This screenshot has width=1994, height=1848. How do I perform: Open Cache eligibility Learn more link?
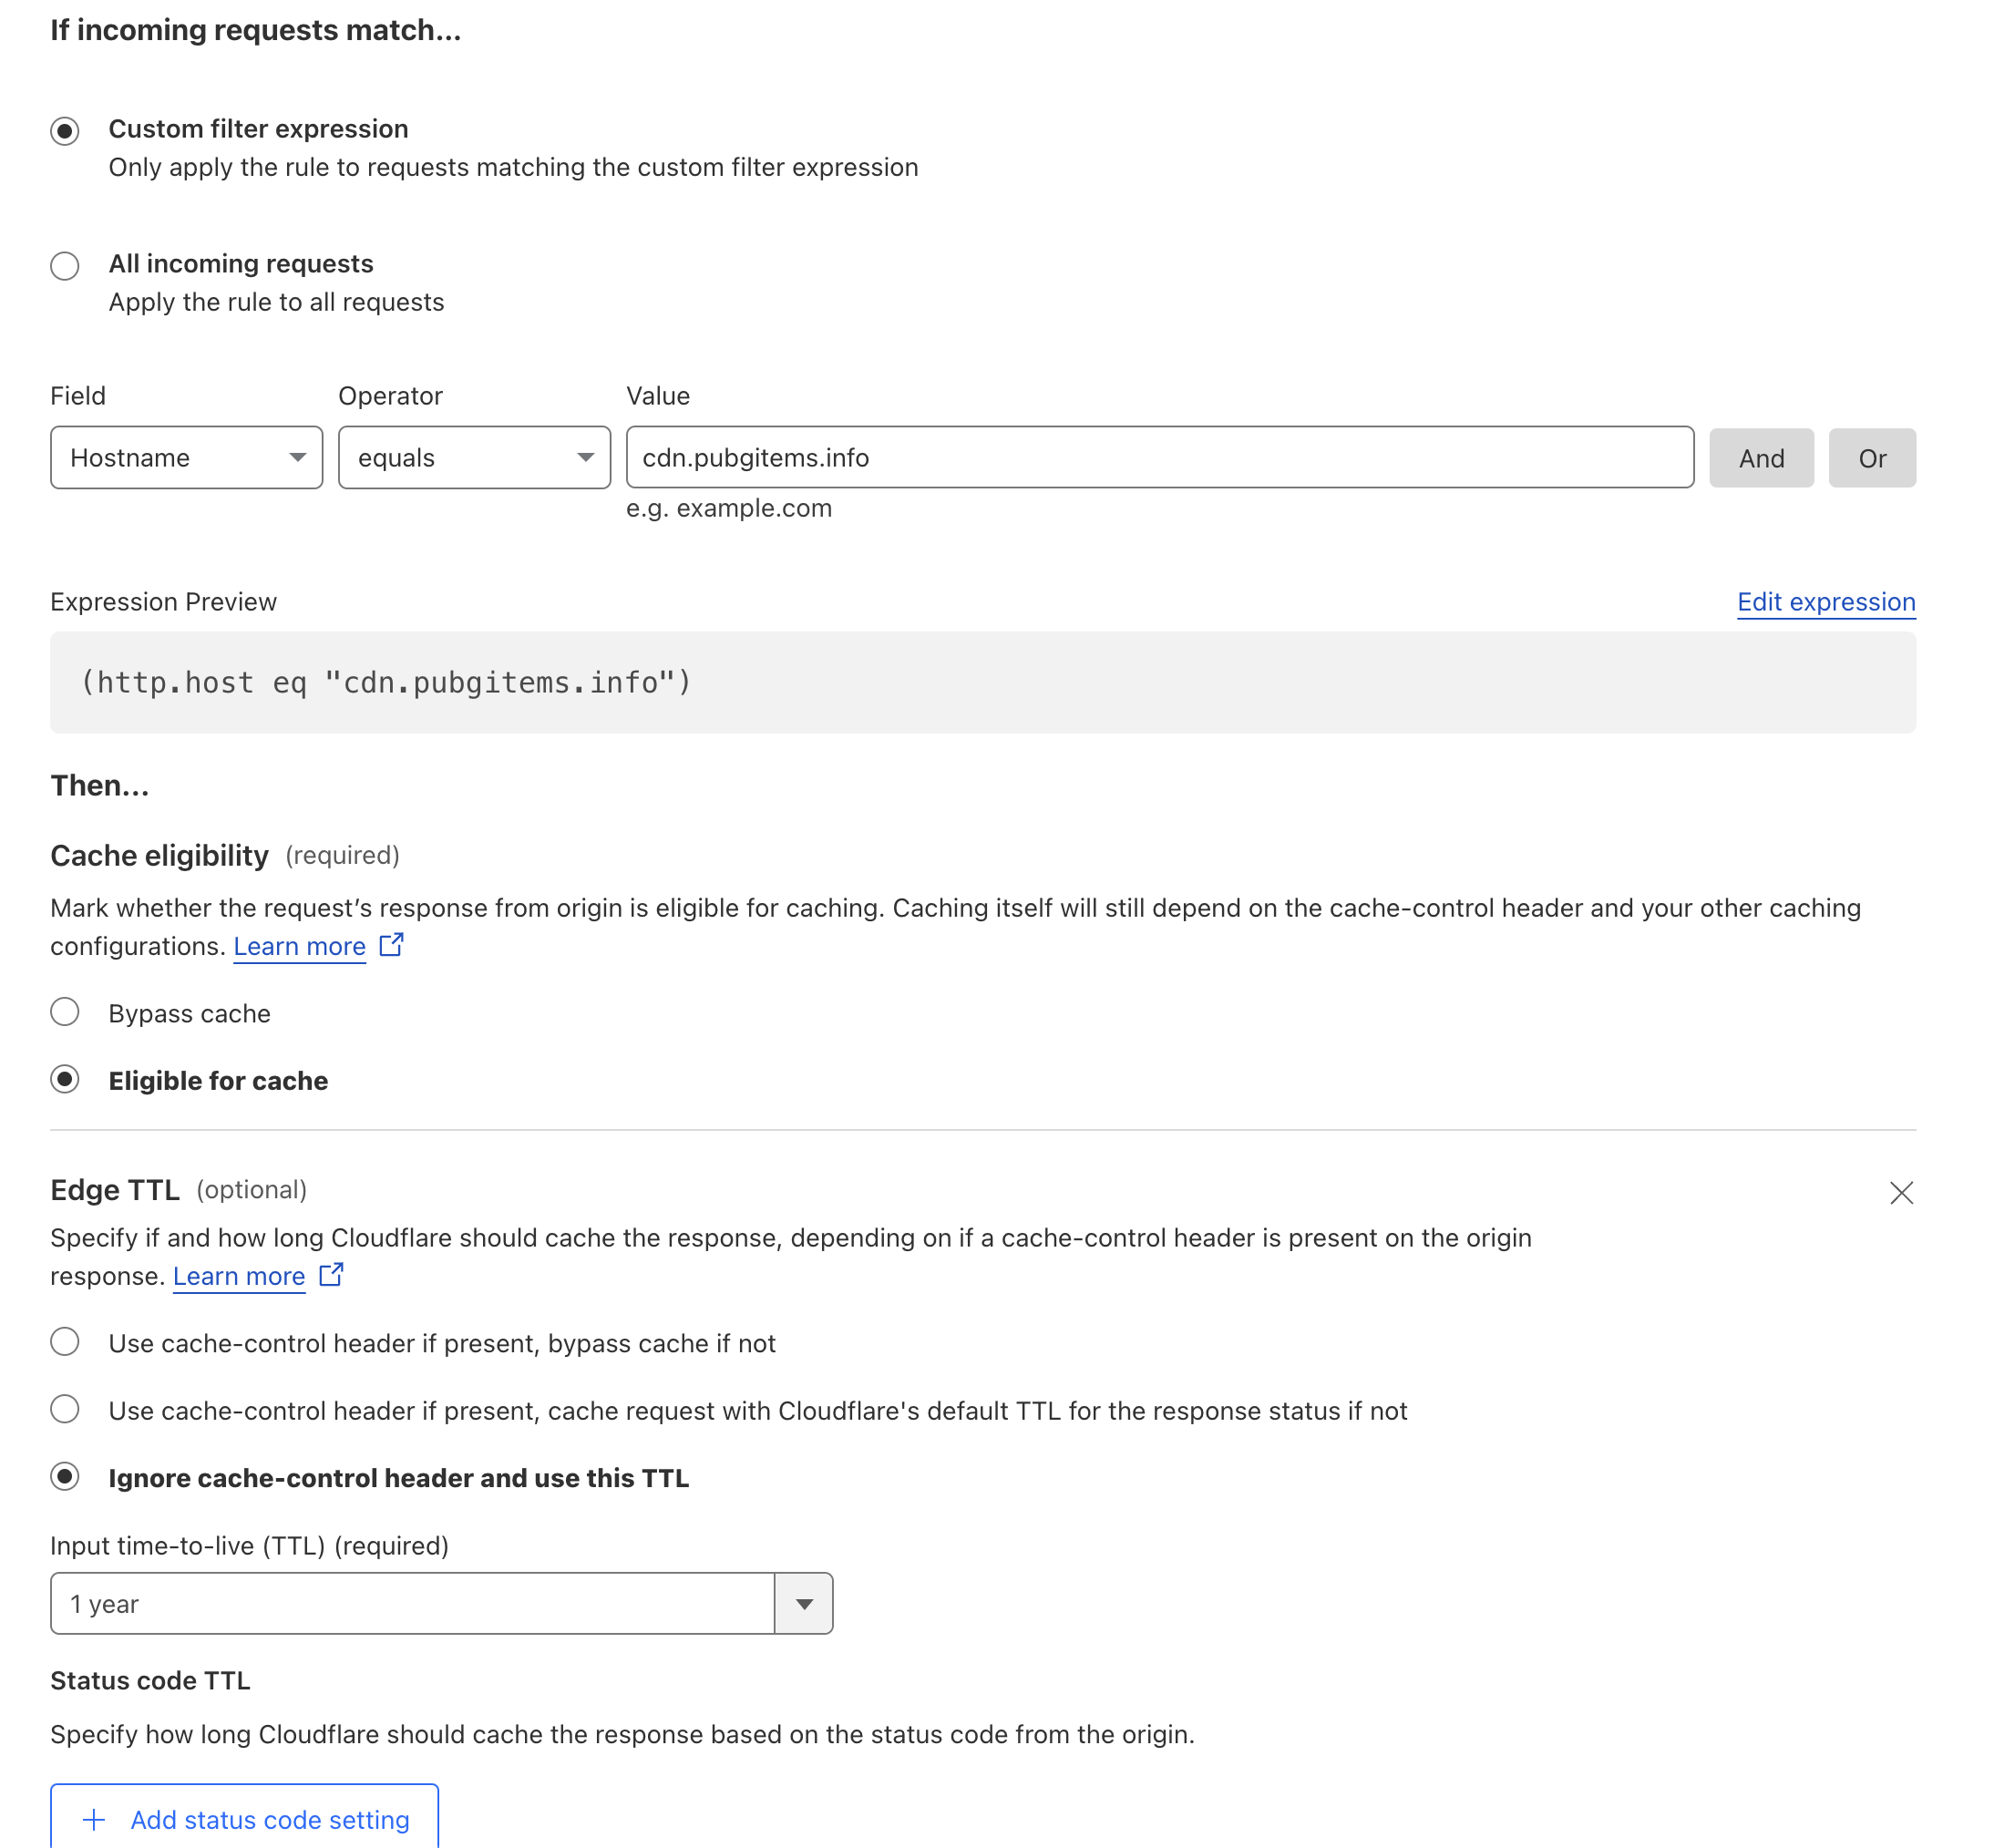(299, 947)
